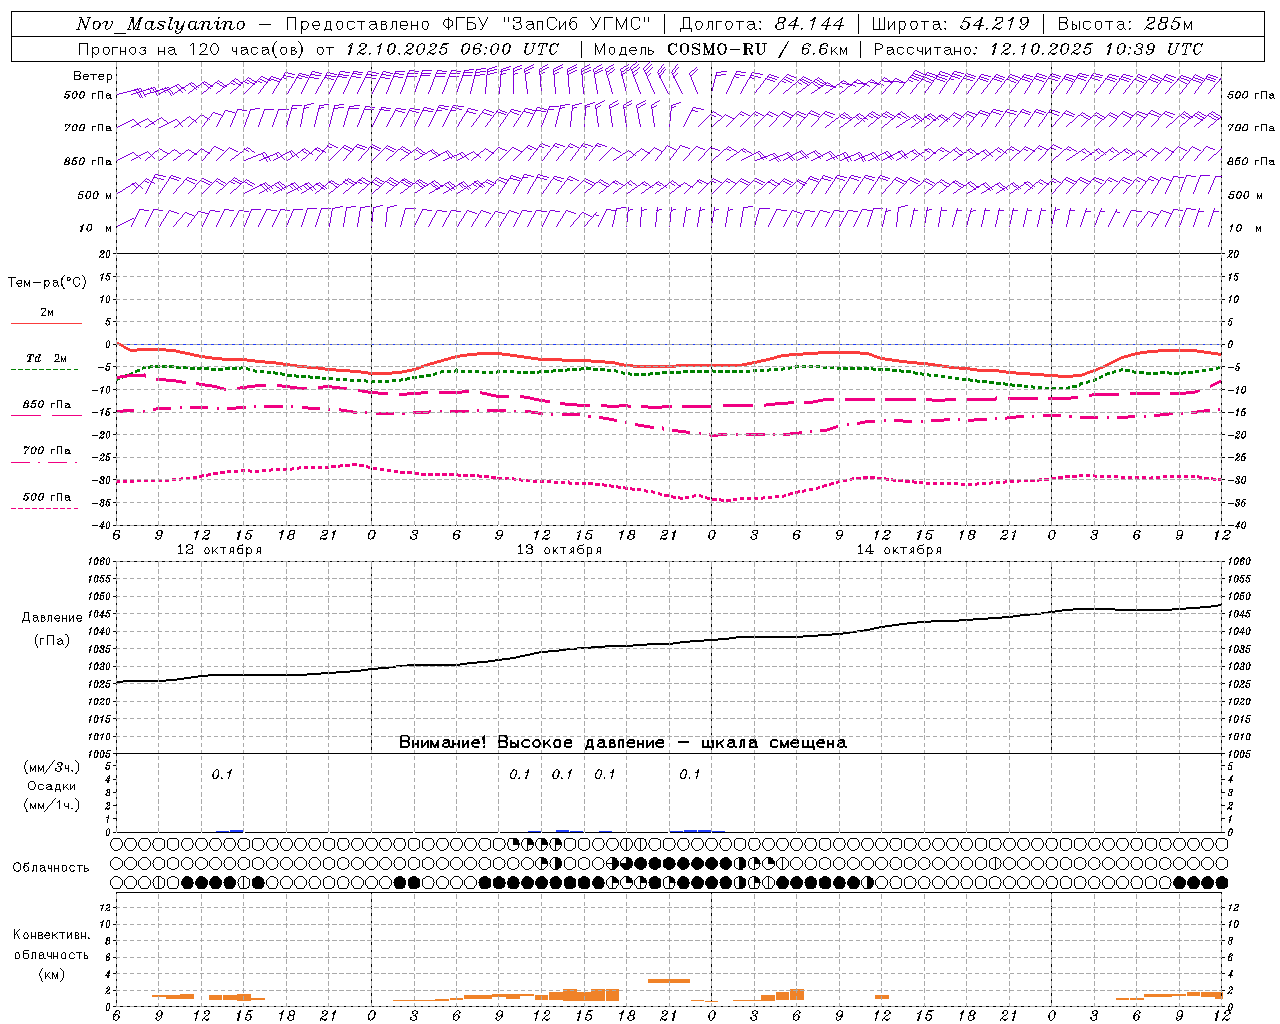
Task: Click the Давление panel label
Action: 52,618
